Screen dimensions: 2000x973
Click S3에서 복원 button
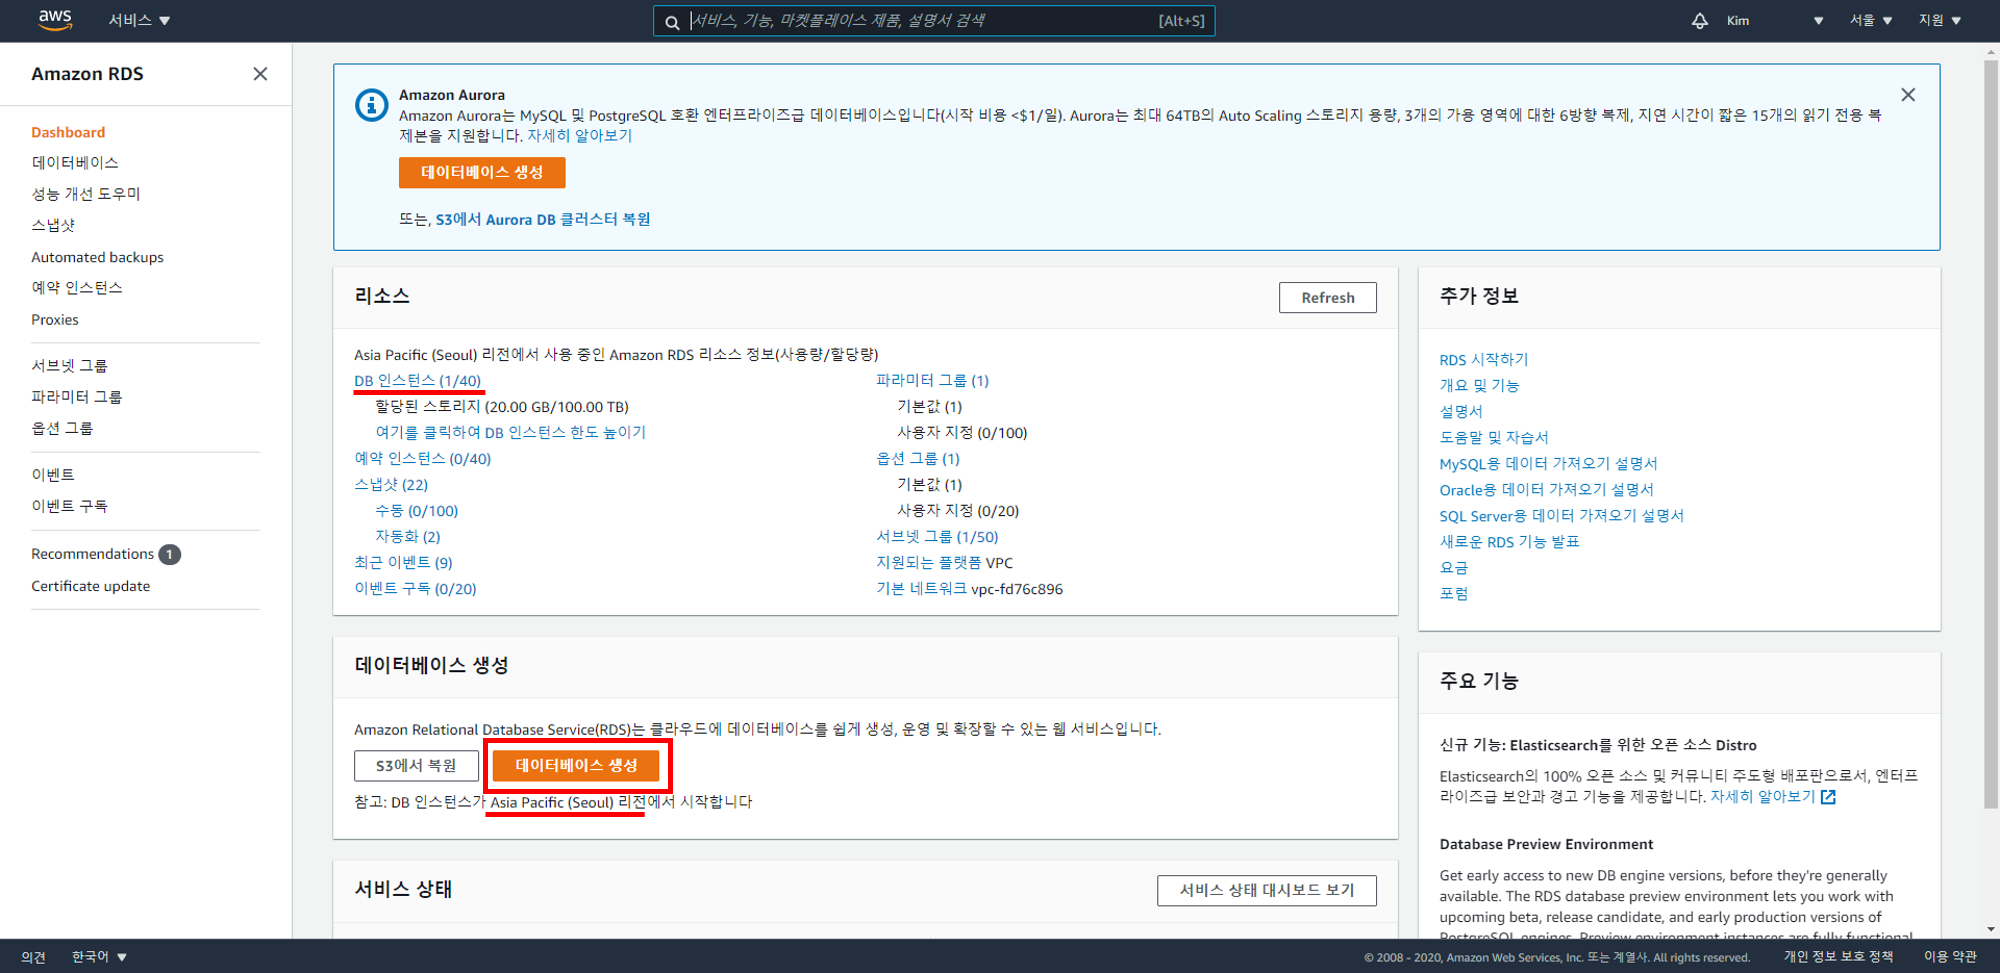(x=416, y=766)
